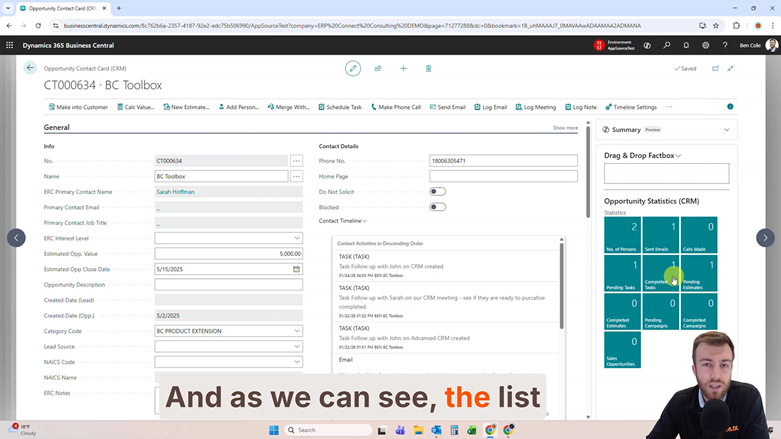Click Calc Value action
The image size is (781, 439).
click(x=135, y=107)
